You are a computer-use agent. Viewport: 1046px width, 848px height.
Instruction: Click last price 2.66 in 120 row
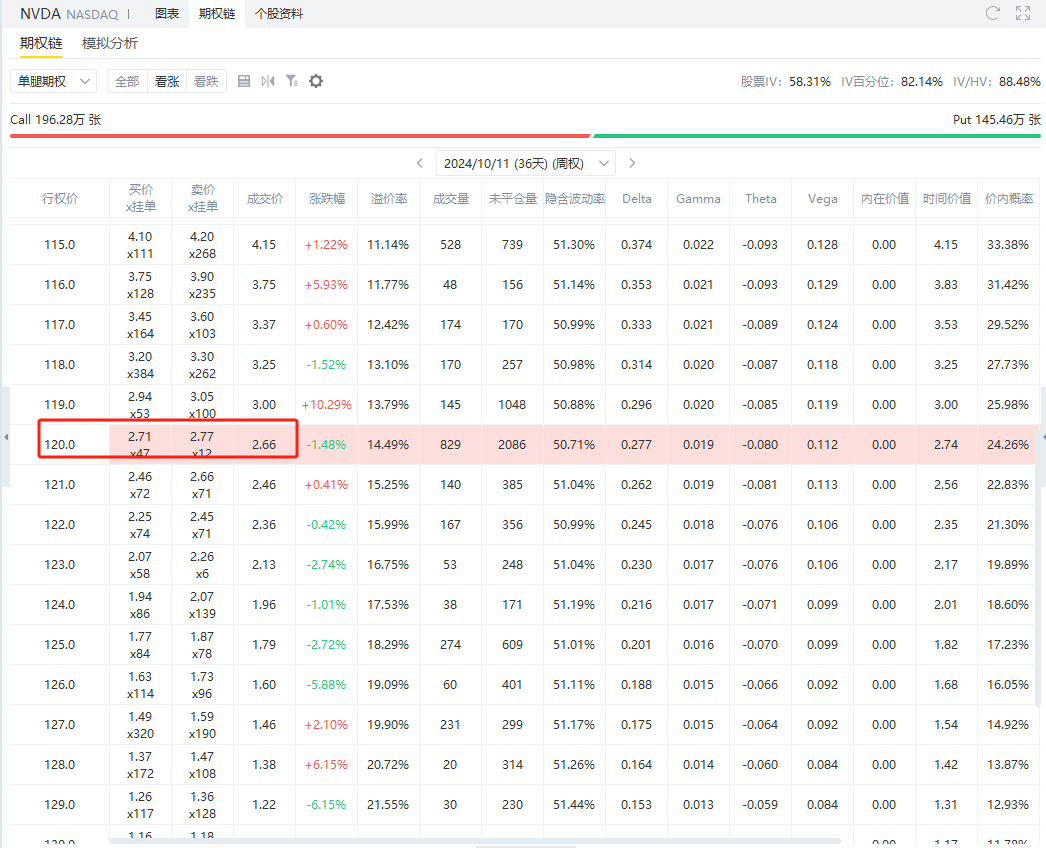point(264,444)
